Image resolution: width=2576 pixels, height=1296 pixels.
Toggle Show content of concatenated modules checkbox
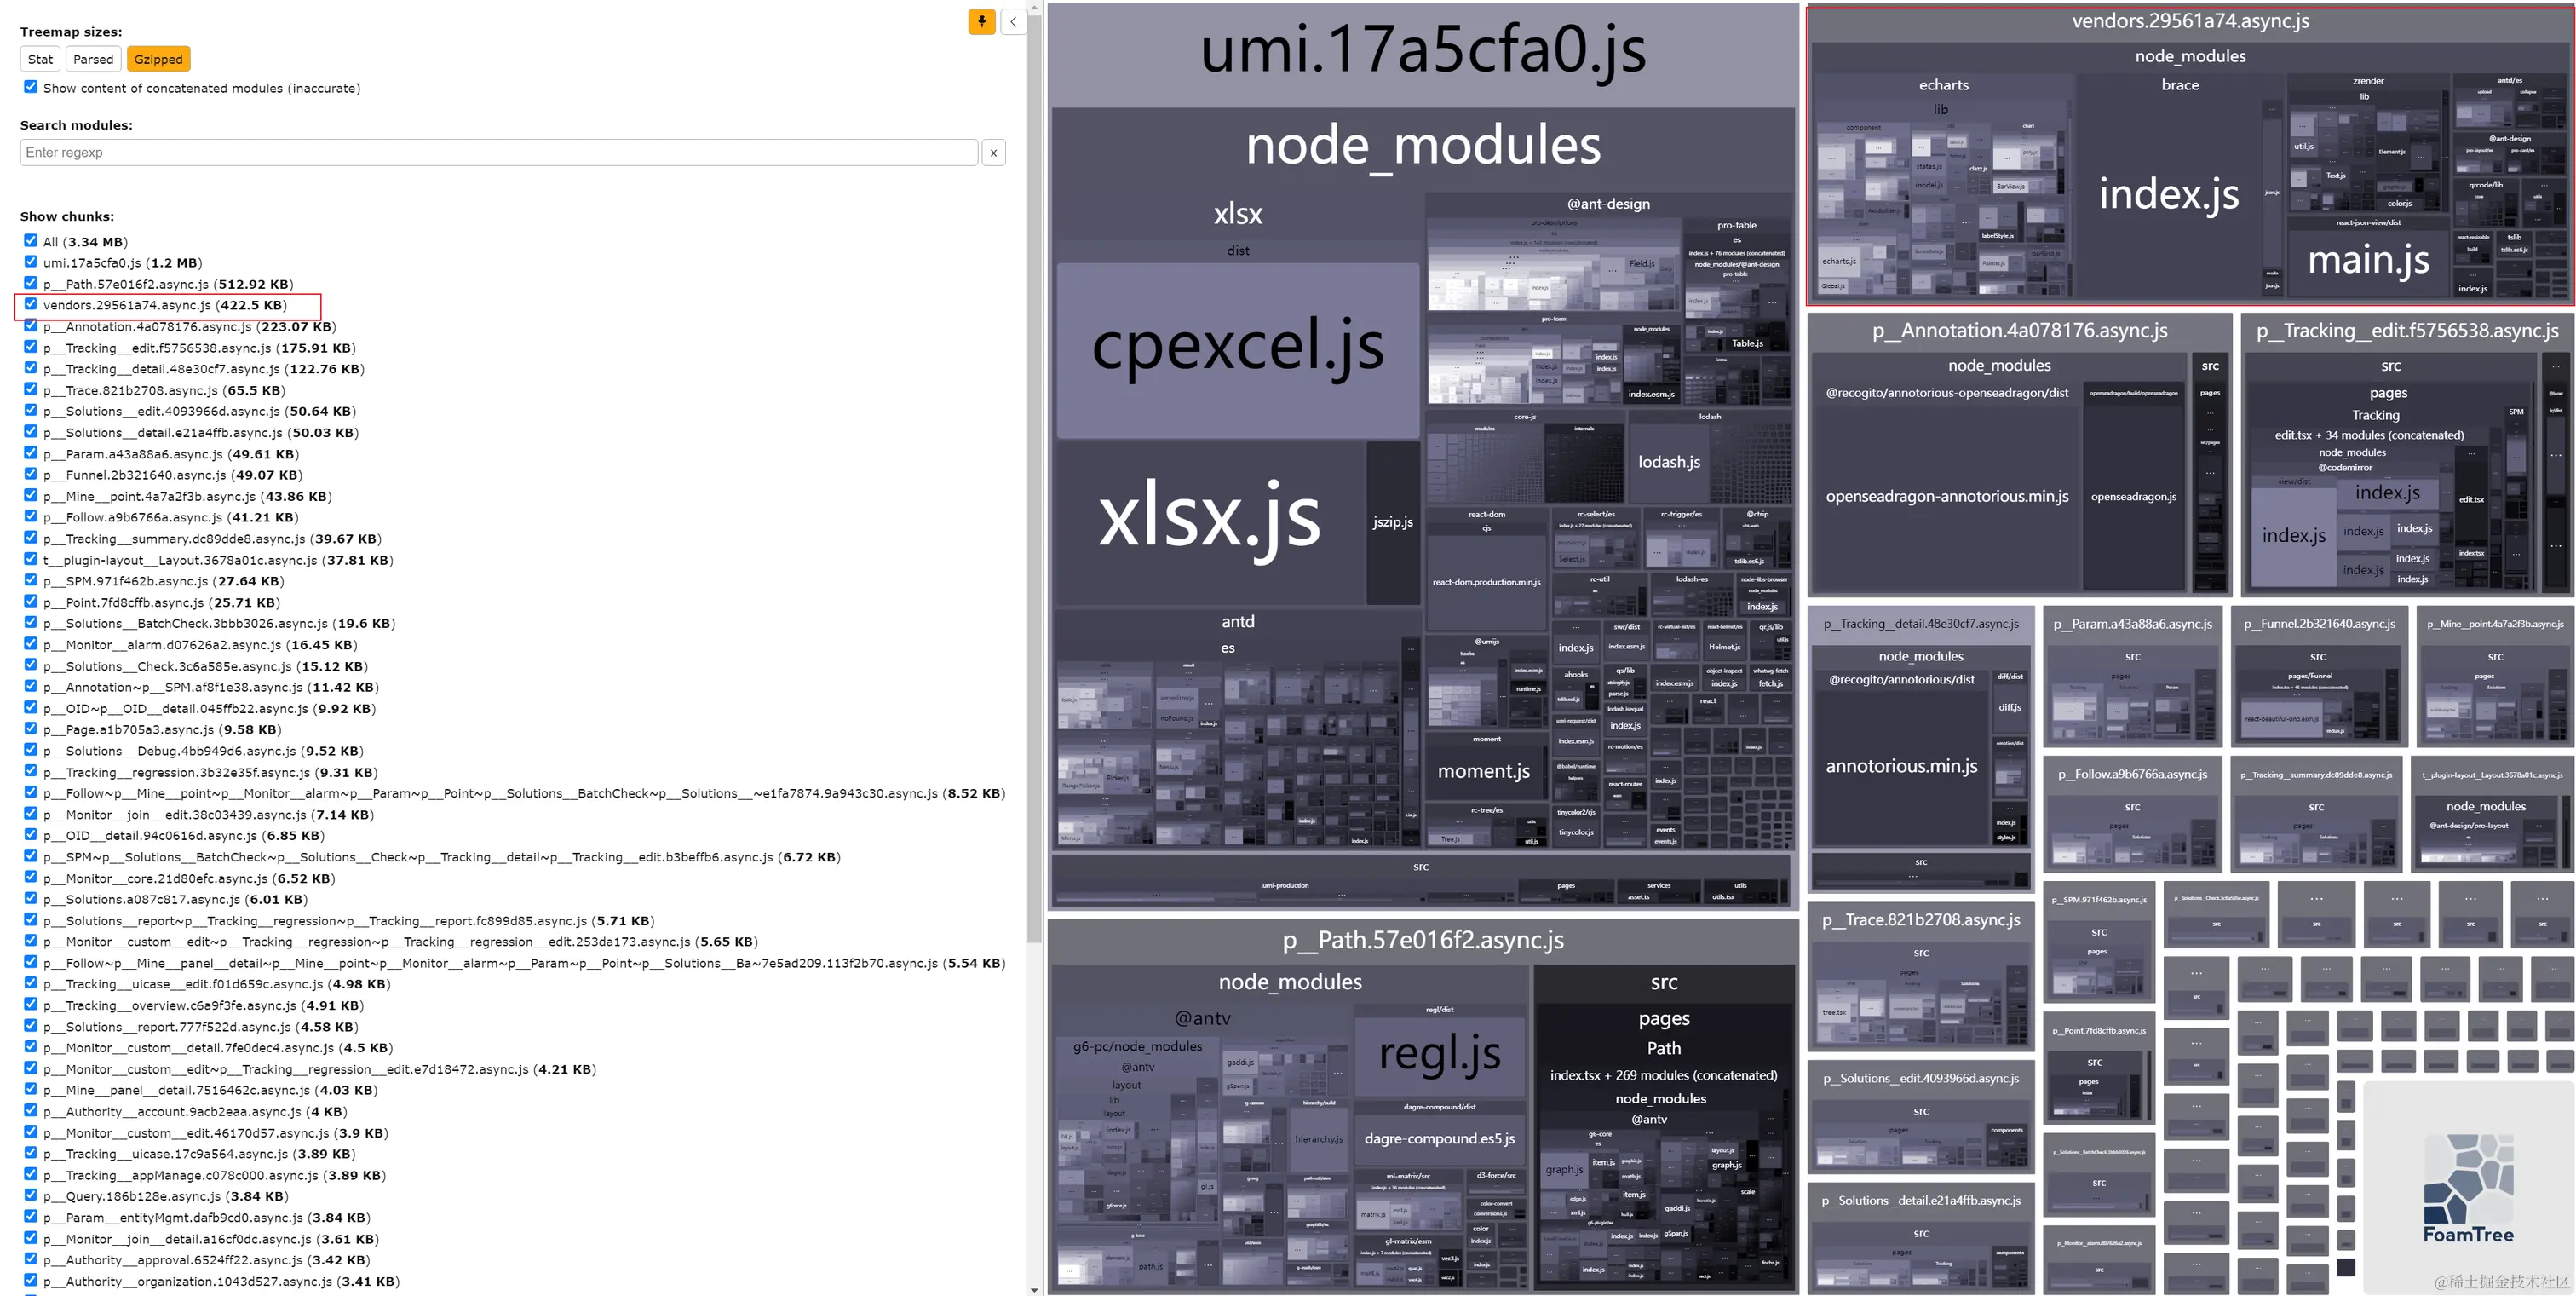point(31,87)
